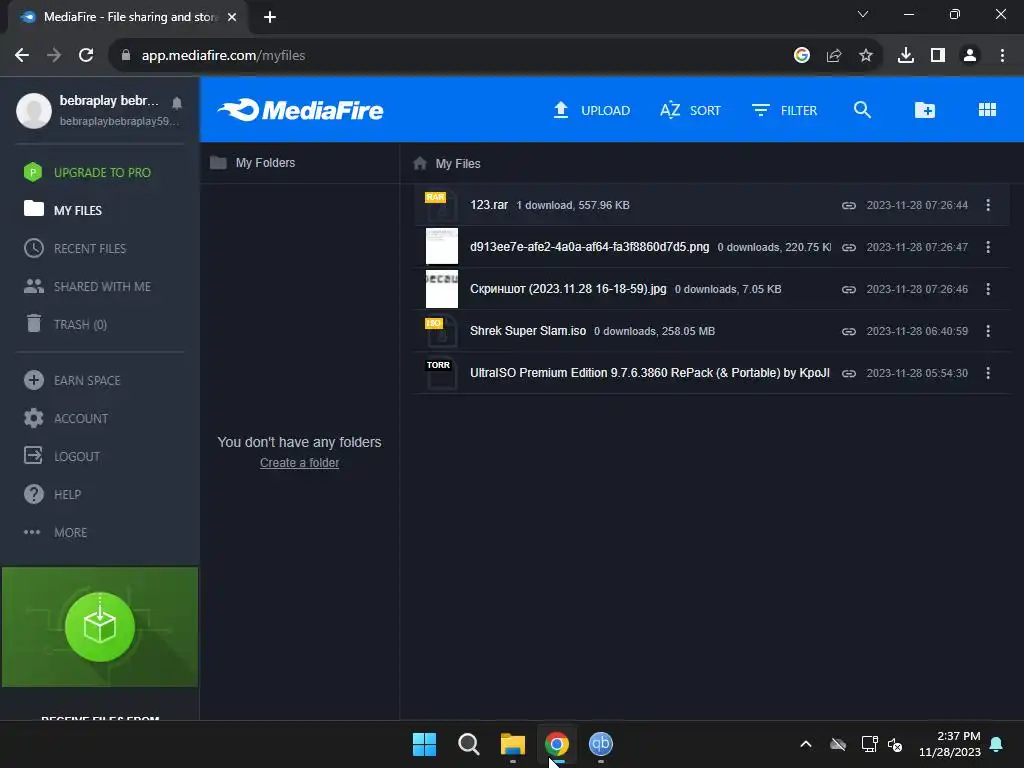Click the user profile avatar
This screenshot has height=768, width=1024.
pos(34,110)
